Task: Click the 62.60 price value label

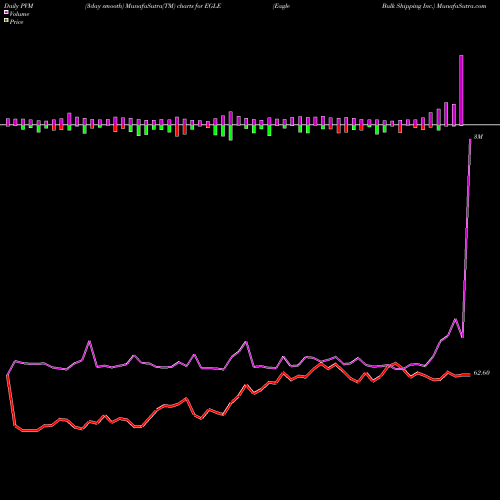Action: tap(482, 373)
